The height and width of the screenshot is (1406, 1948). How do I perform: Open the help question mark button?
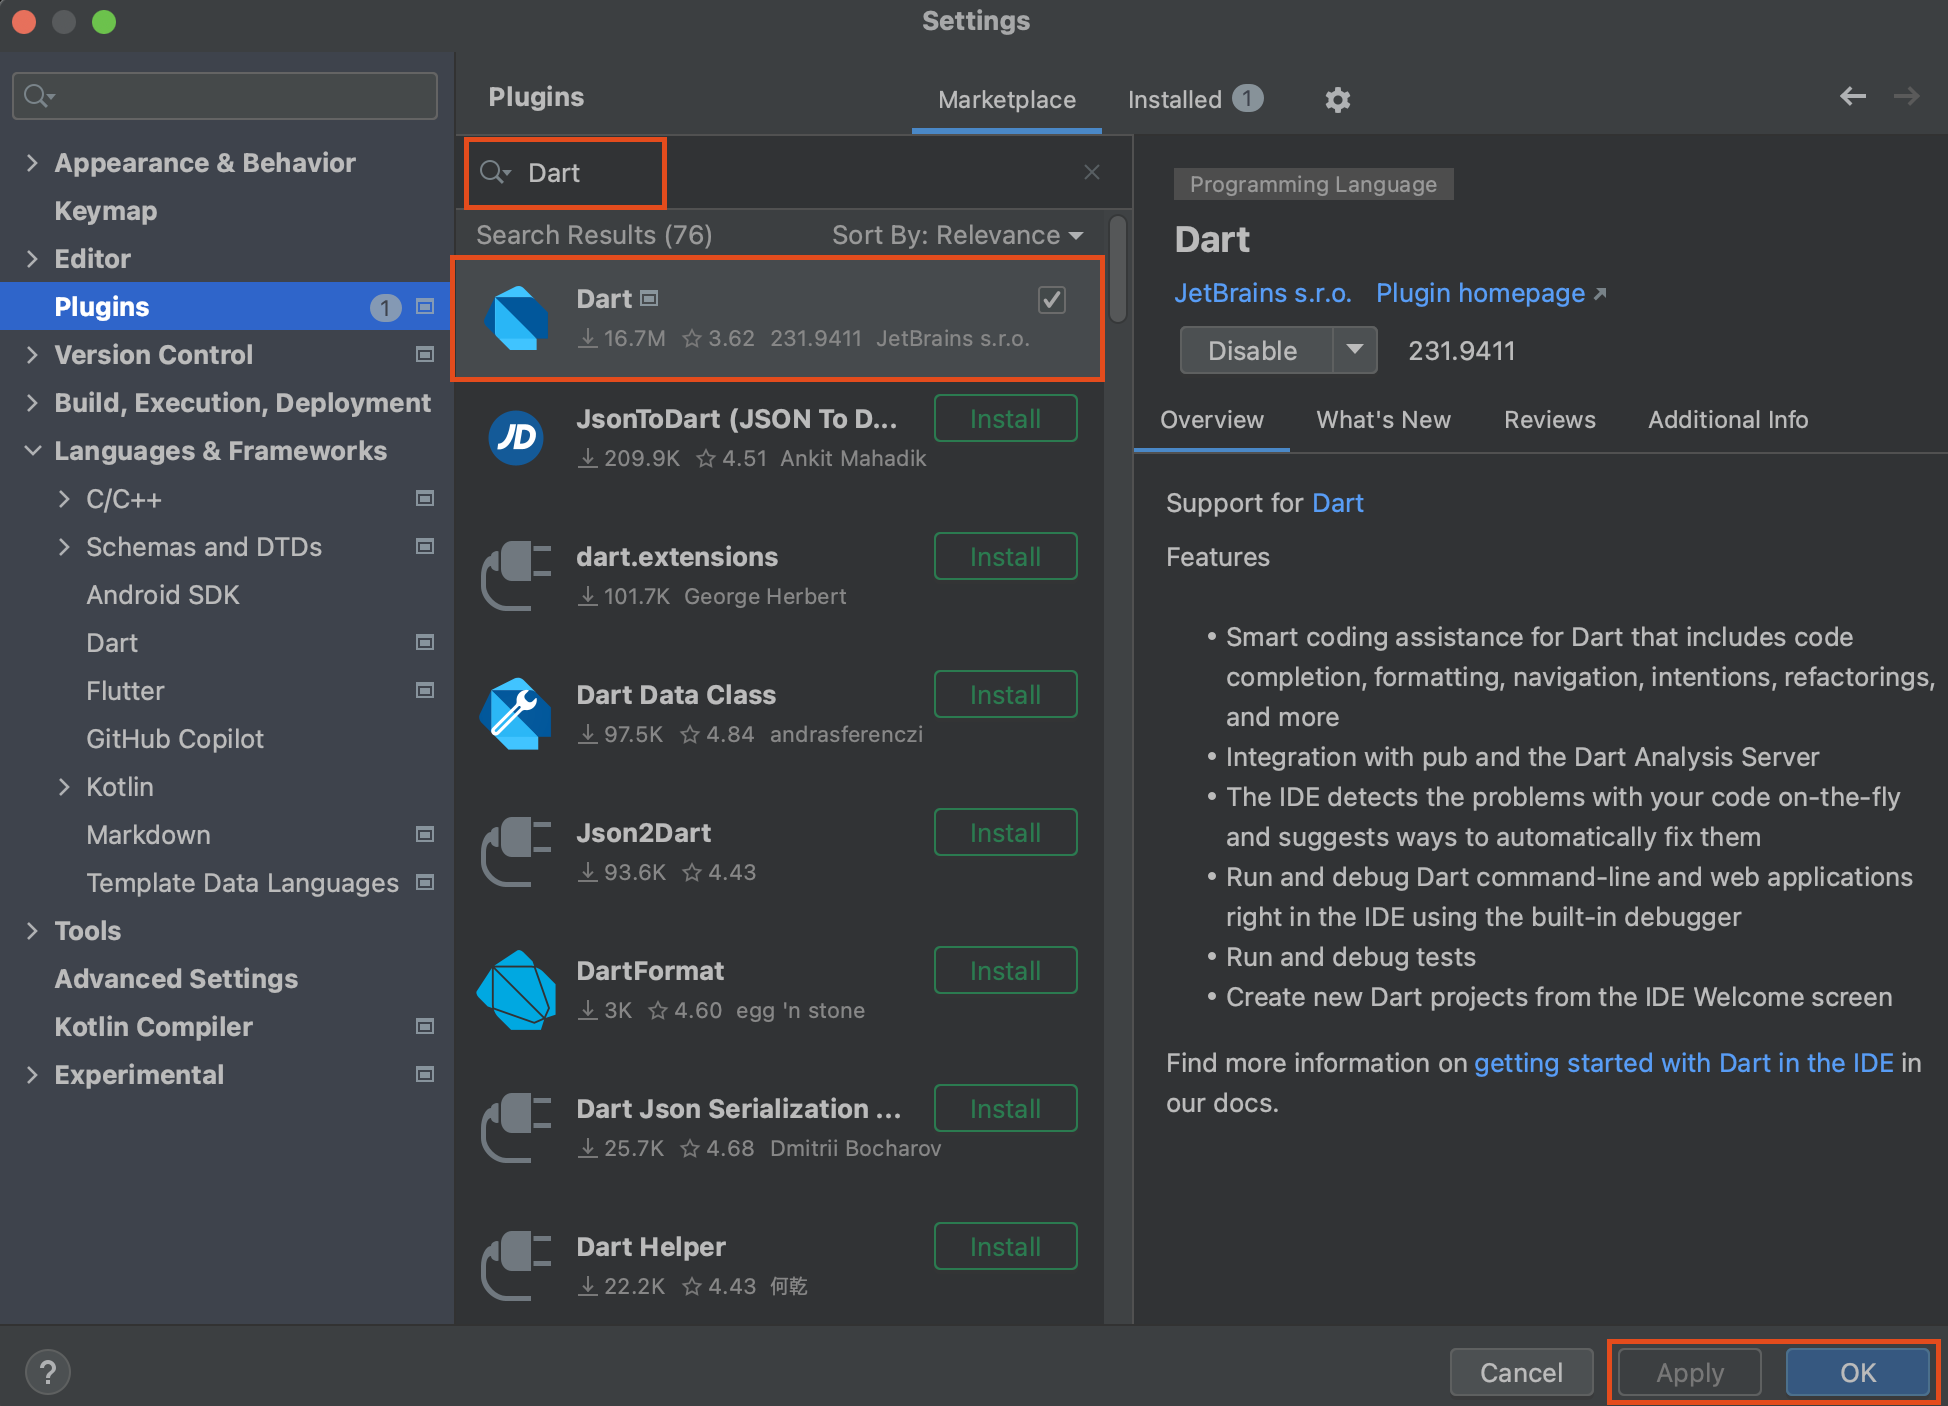(47, 1372)
